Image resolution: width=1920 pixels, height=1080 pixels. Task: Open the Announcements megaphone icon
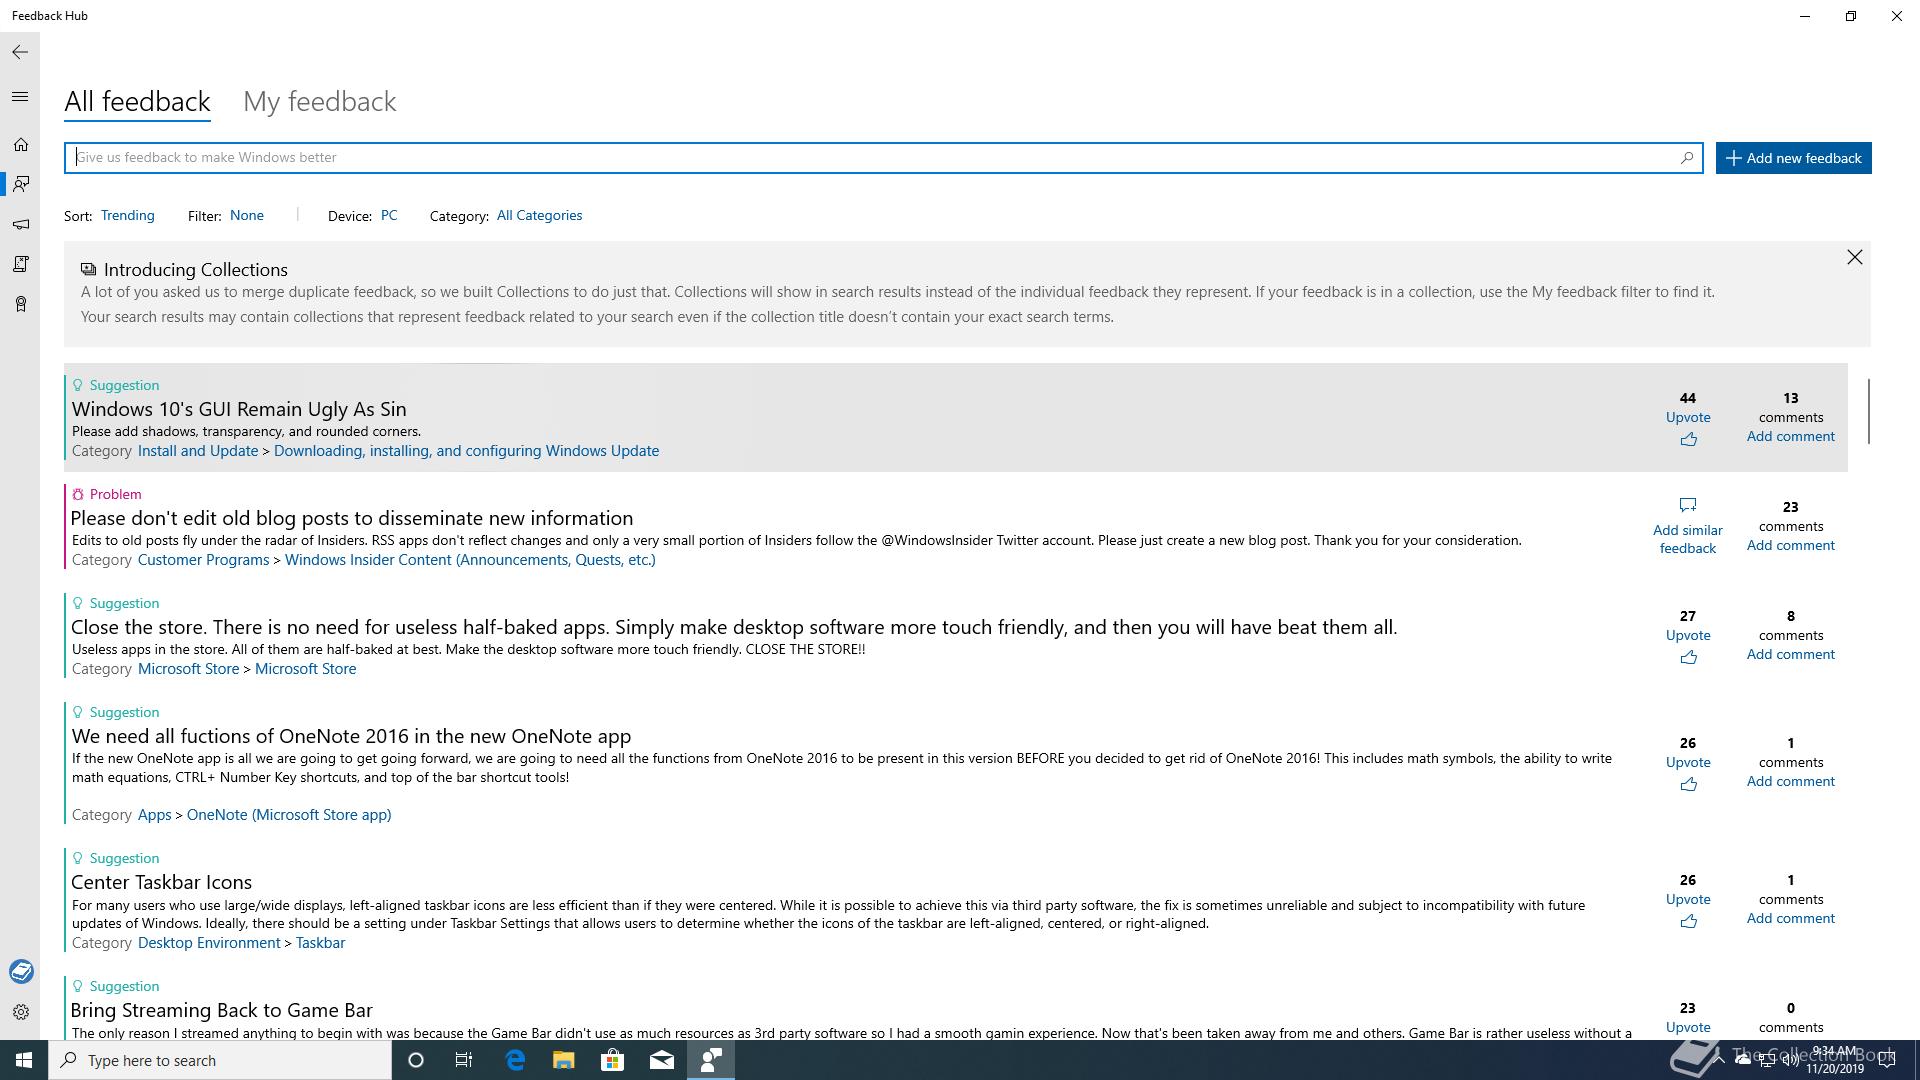20,224
